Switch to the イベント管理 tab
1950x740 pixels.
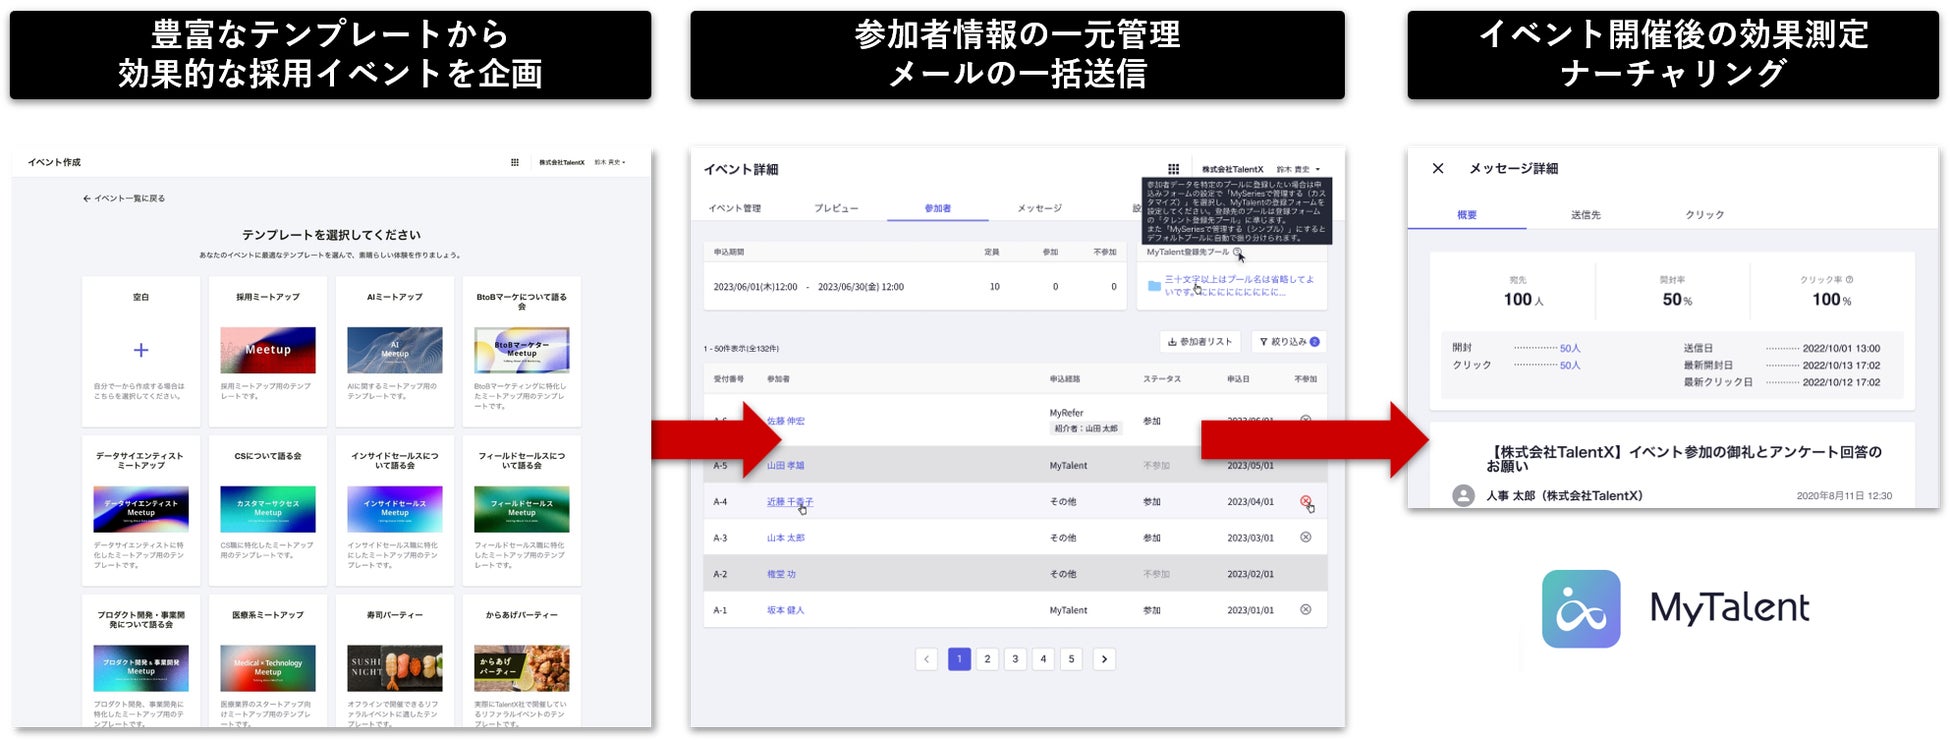735,208
